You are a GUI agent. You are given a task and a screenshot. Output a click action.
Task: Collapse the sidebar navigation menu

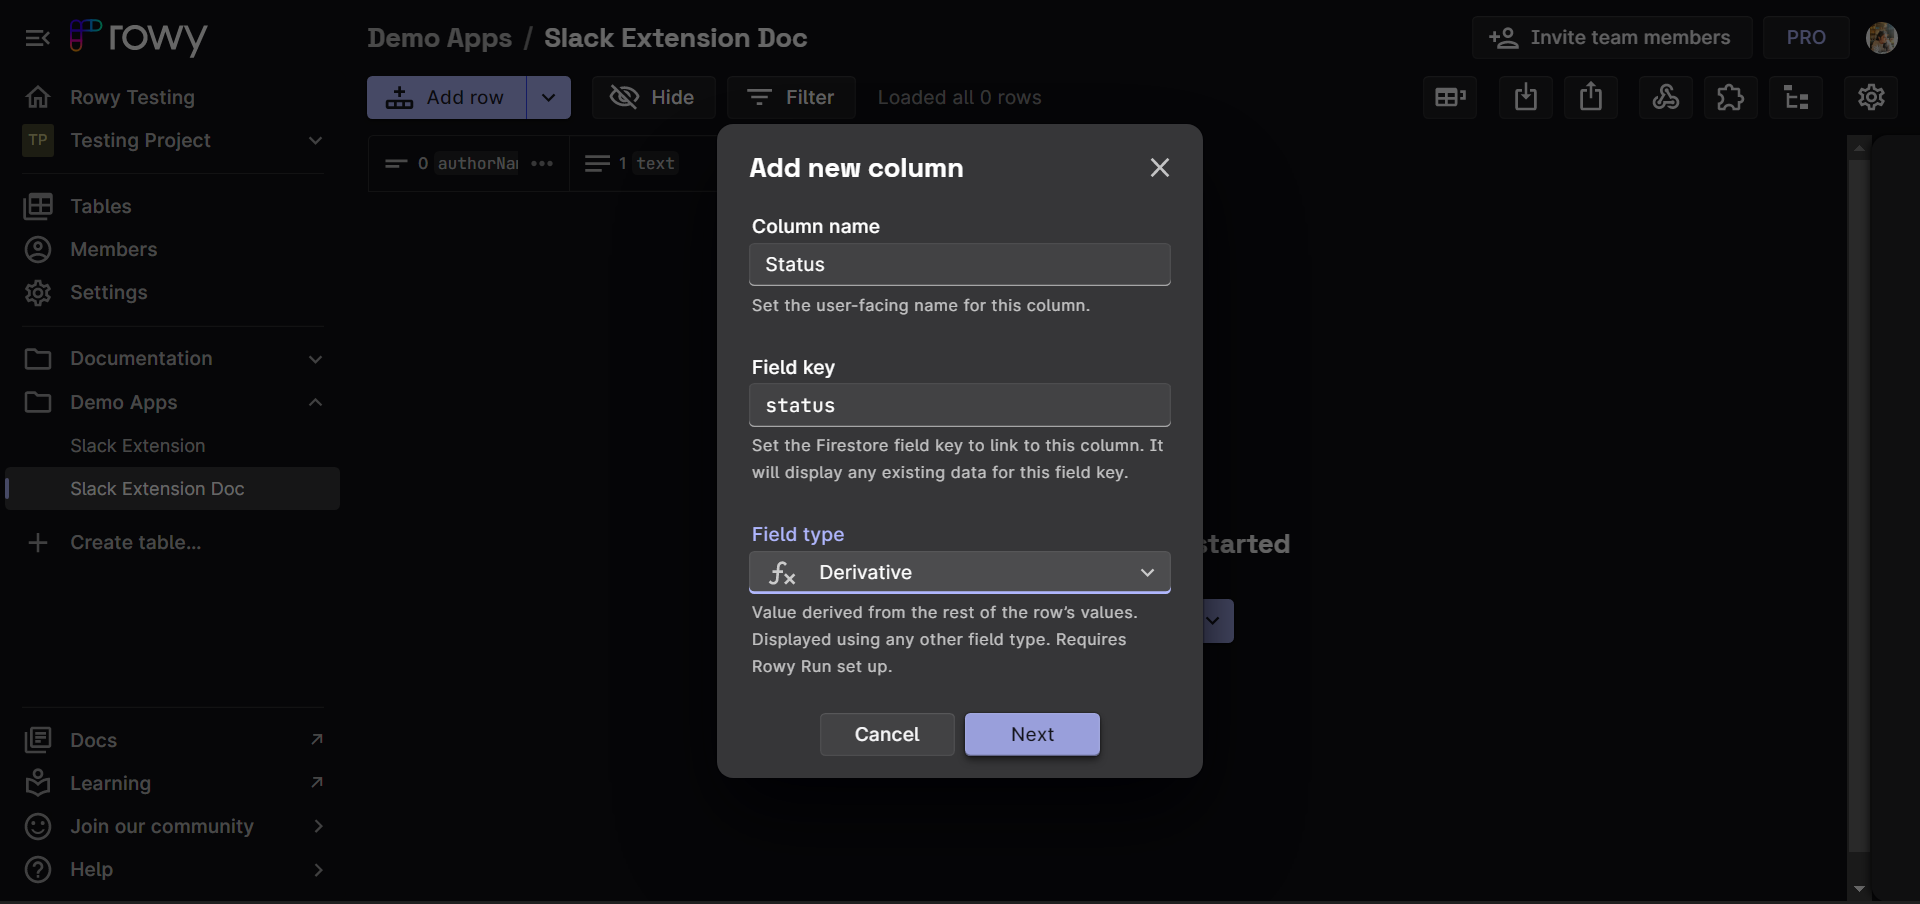click(38, 38)
